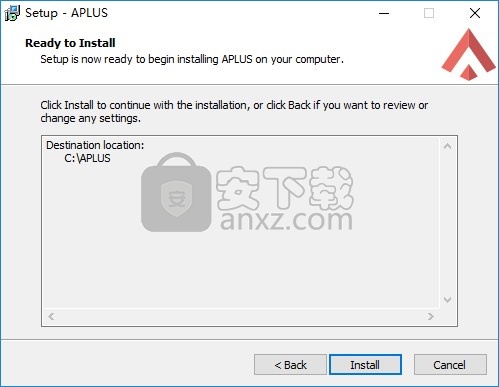
Task: Click the red APLUS logo
Action: point(469,54)
